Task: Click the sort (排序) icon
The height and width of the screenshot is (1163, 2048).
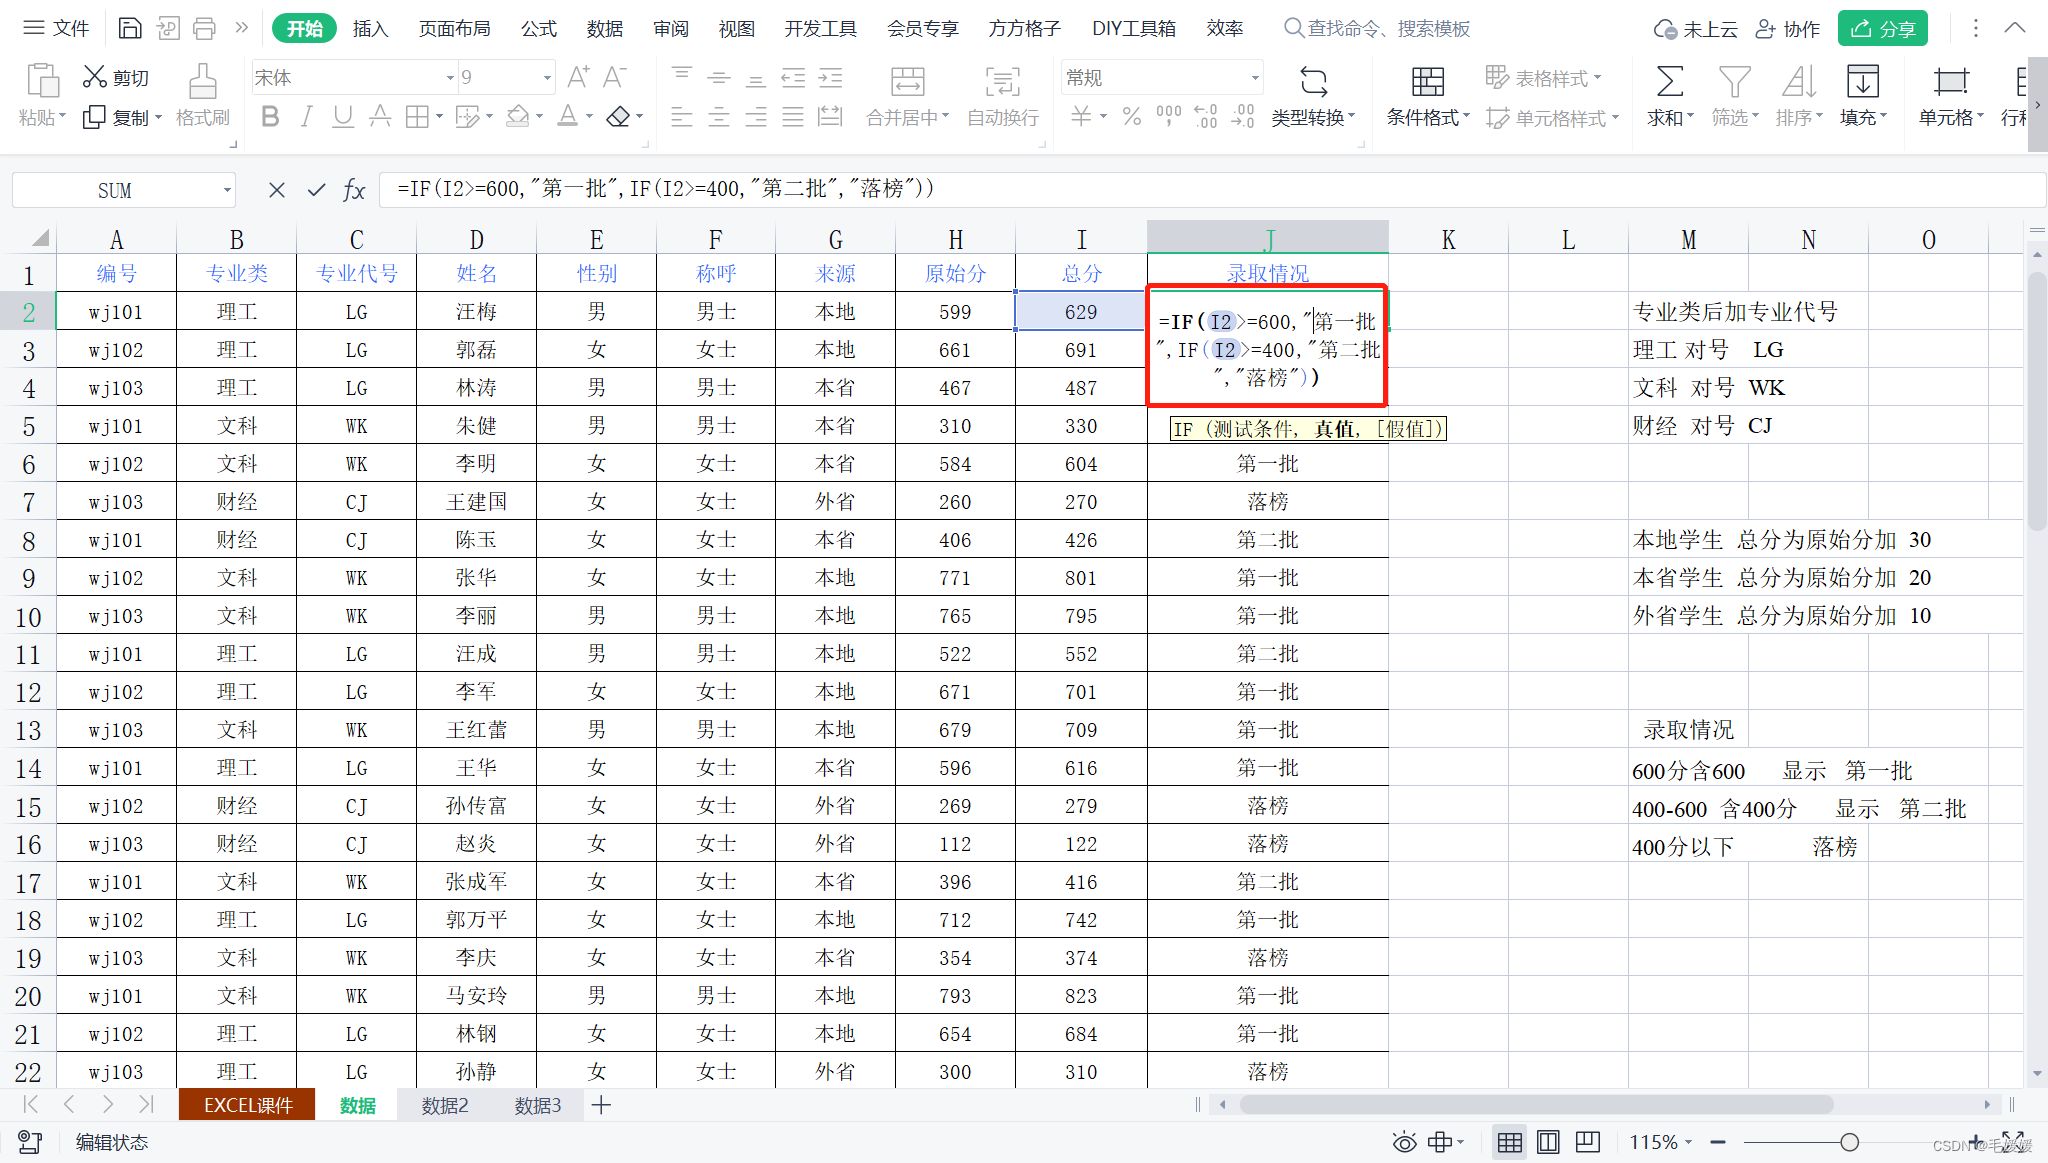Action: (1799, 81)
